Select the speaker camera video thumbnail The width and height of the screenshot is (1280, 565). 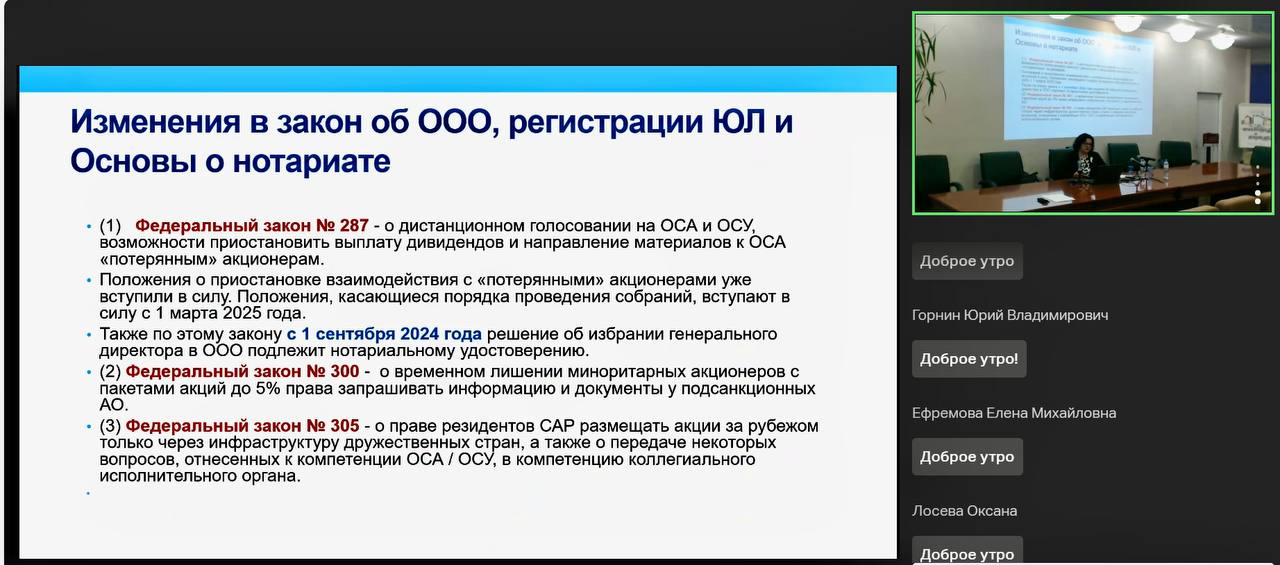click(x=1092, y=112)
